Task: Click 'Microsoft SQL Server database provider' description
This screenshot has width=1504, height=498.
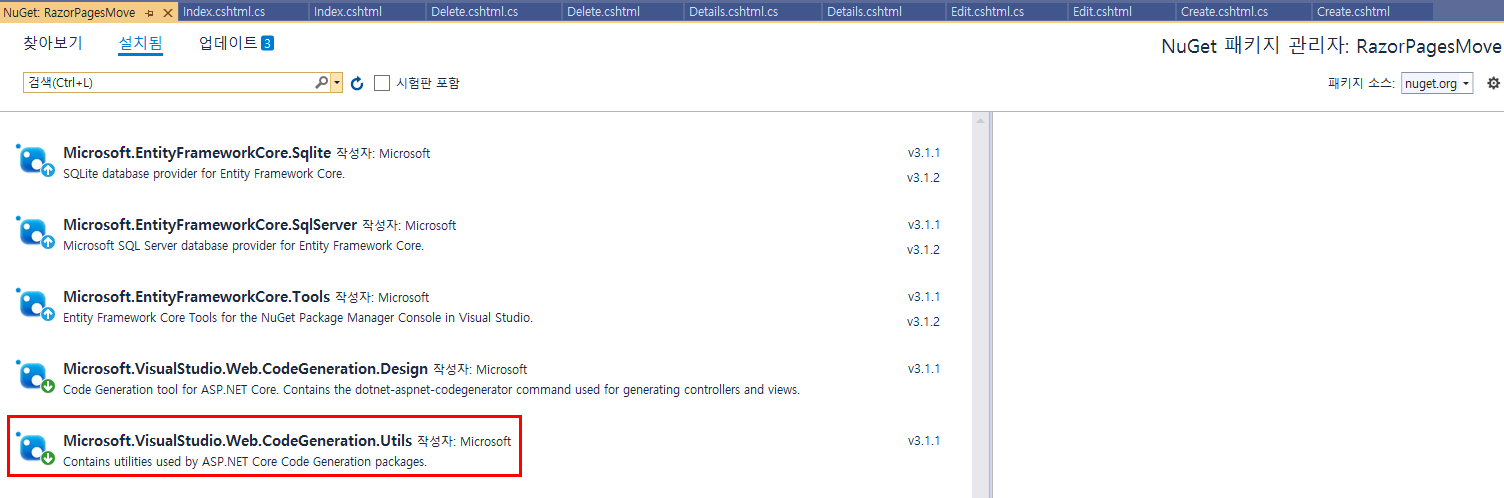Action: (243, 246)
